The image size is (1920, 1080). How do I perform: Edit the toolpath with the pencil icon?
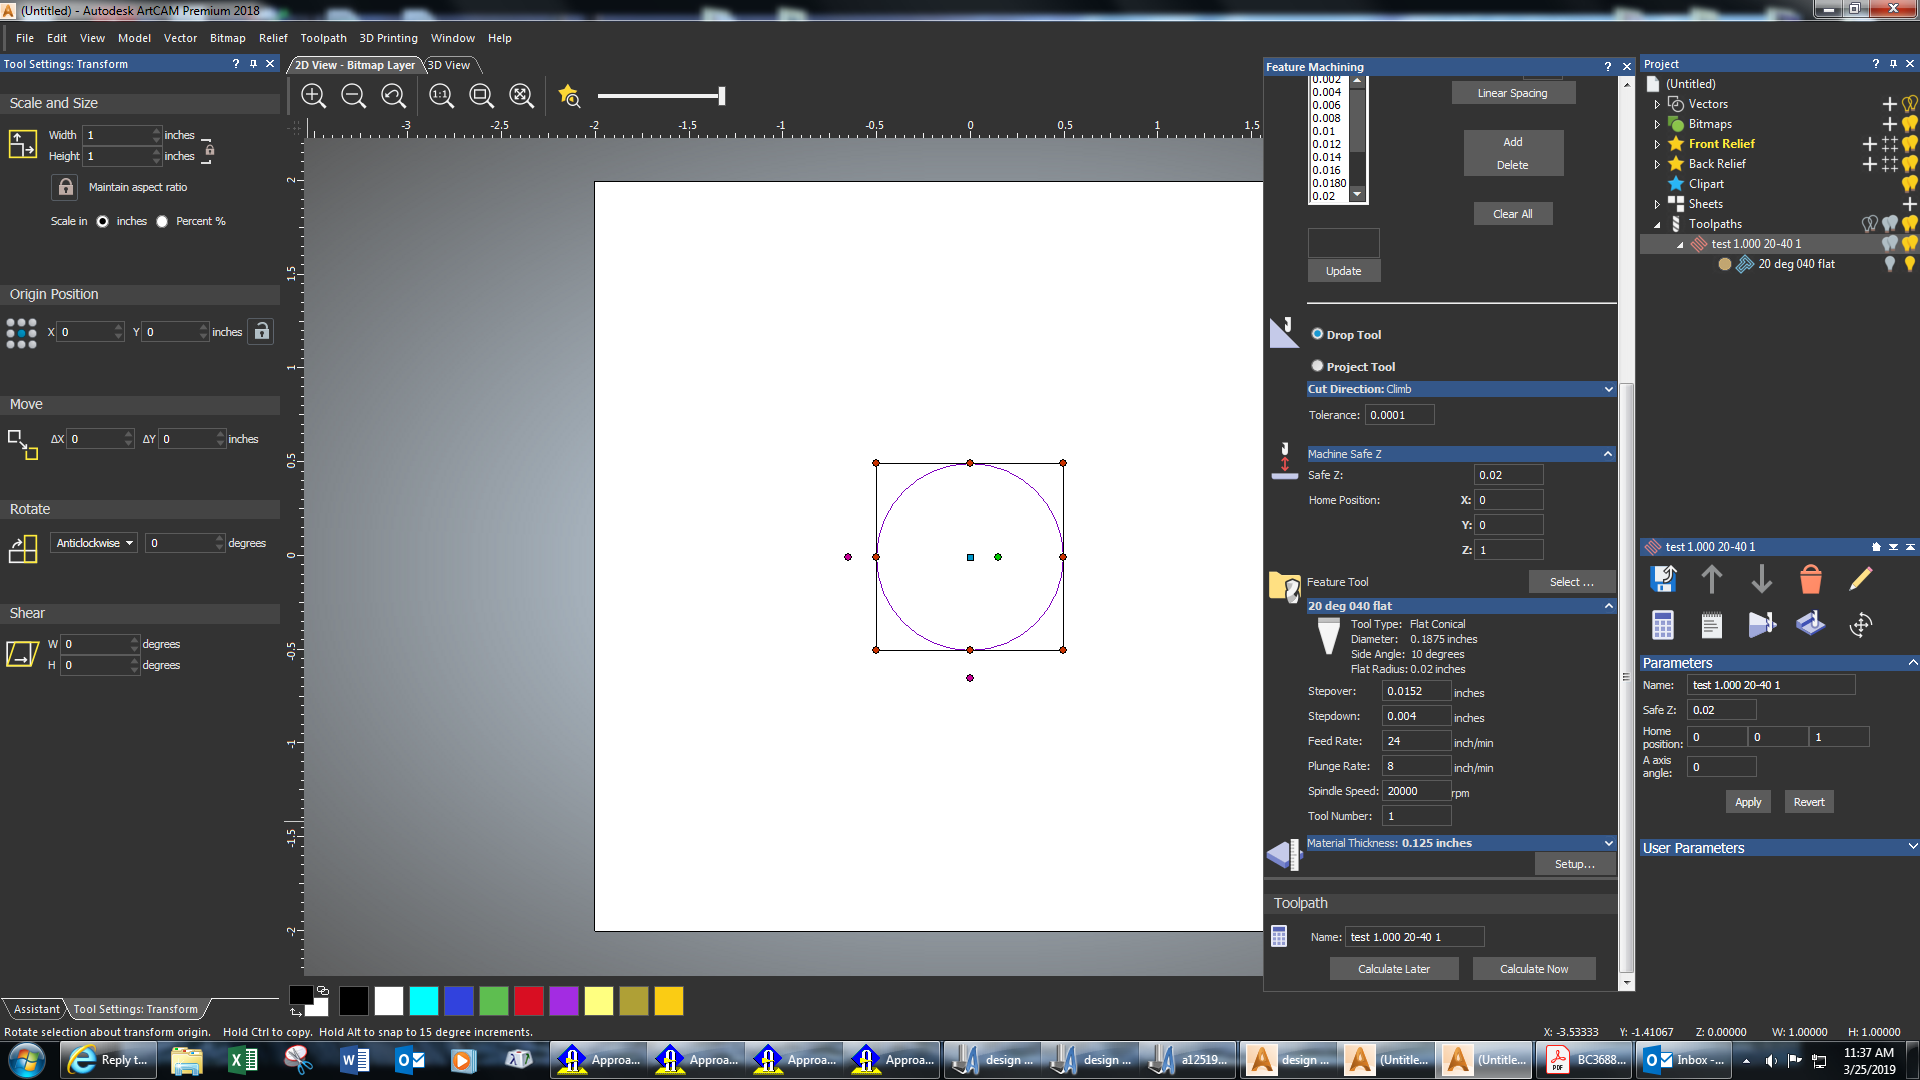pos(1861,578)
